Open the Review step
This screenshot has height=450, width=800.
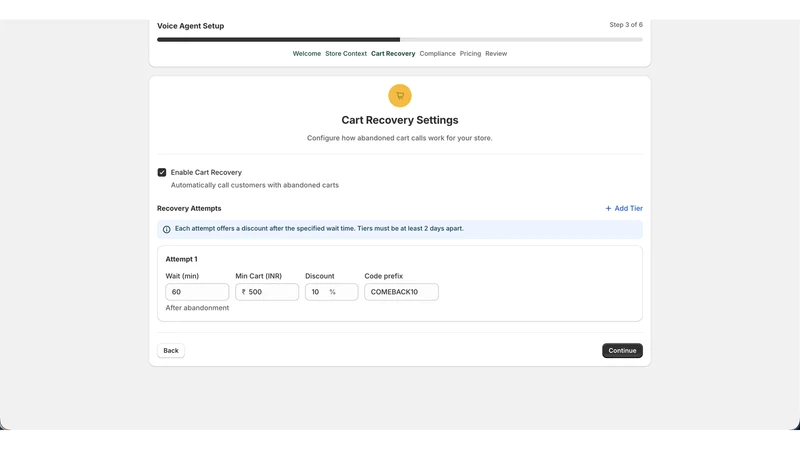[x=496, y=54]
